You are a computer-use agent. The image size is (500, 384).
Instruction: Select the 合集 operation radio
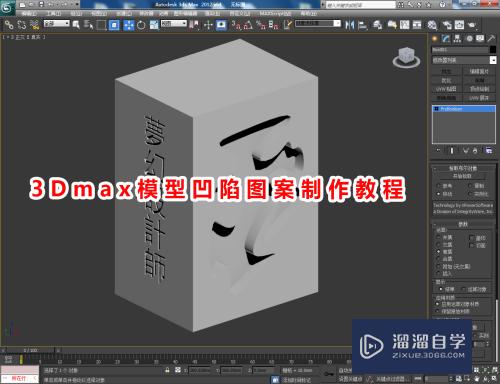click(x=444, y=259)
